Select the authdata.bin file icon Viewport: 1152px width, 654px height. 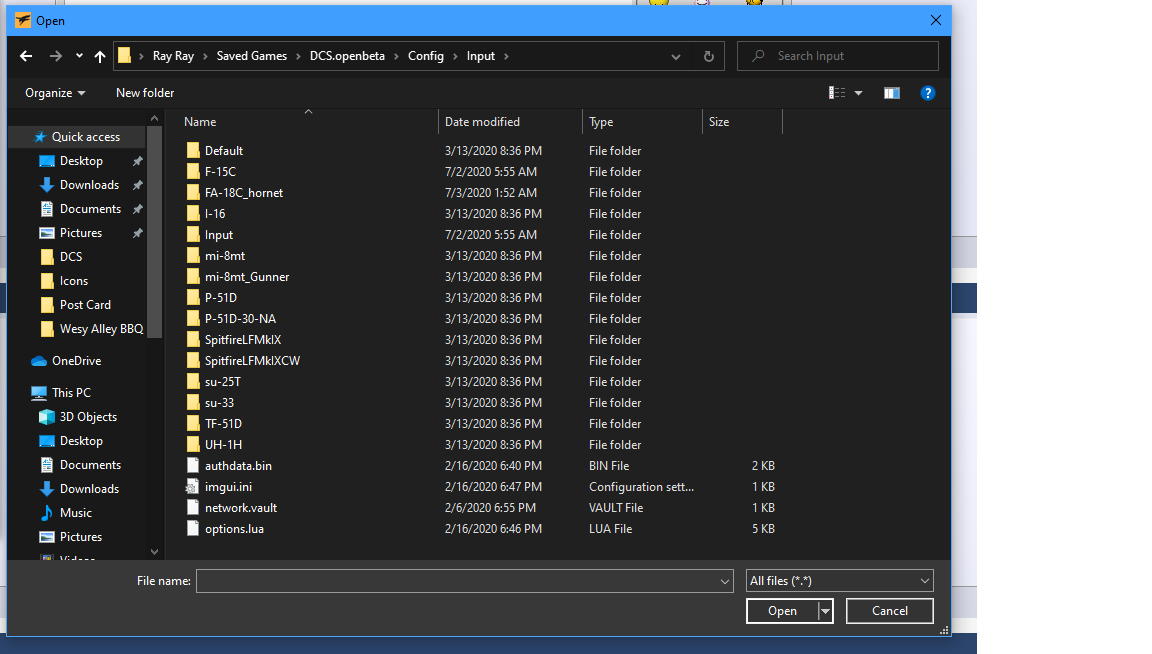[193, 466]
